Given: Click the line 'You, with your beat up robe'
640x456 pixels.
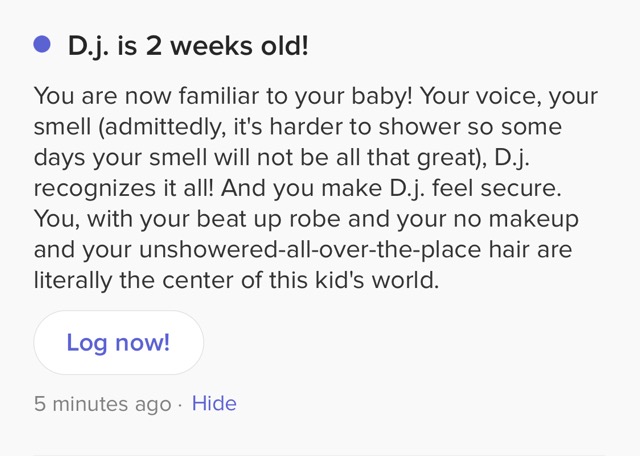Looking at the screenshot, I should pyautogui.click(x=306, y=219).
